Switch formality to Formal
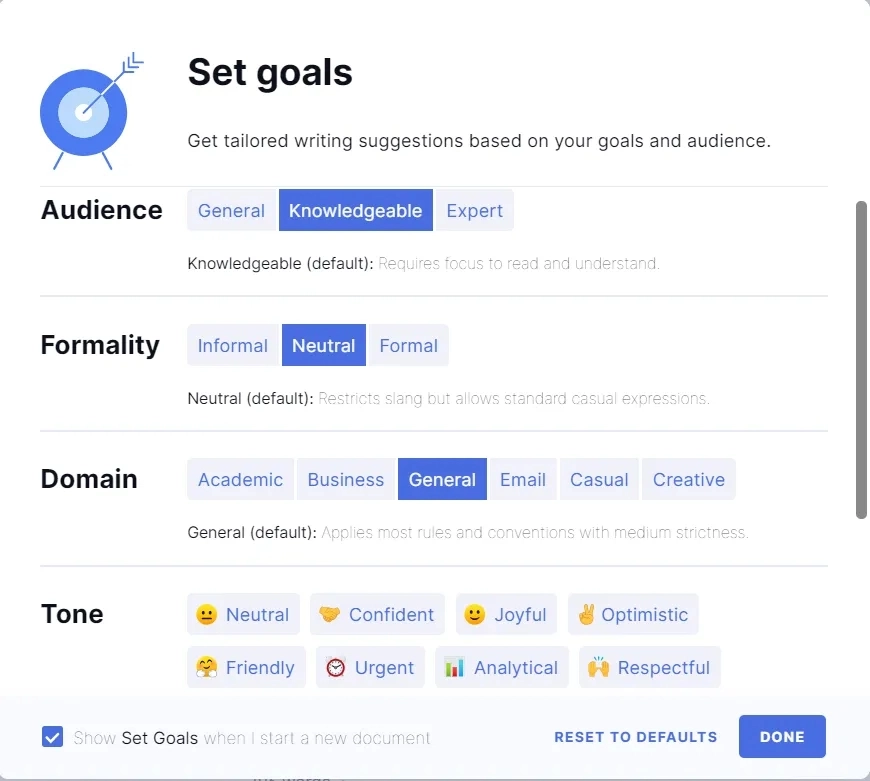 [409, 346]
